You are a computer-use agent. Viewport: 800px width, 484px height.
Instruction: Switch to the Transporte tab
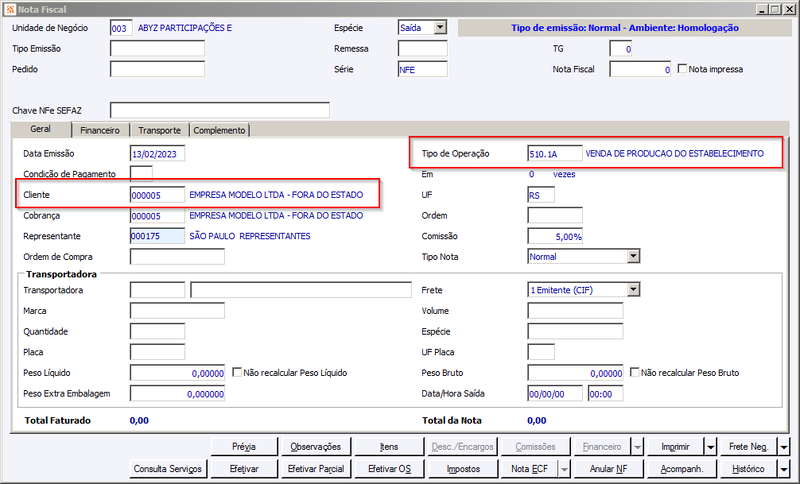[159, 131]
